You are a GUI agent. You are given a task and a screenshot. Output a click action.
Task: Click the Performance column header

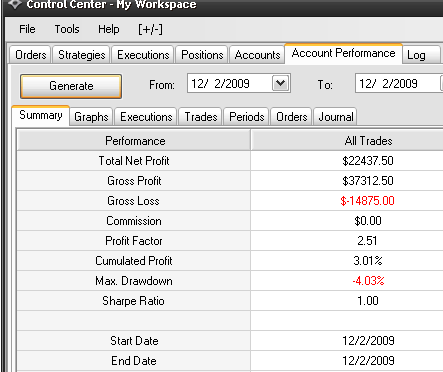point(134,140)
